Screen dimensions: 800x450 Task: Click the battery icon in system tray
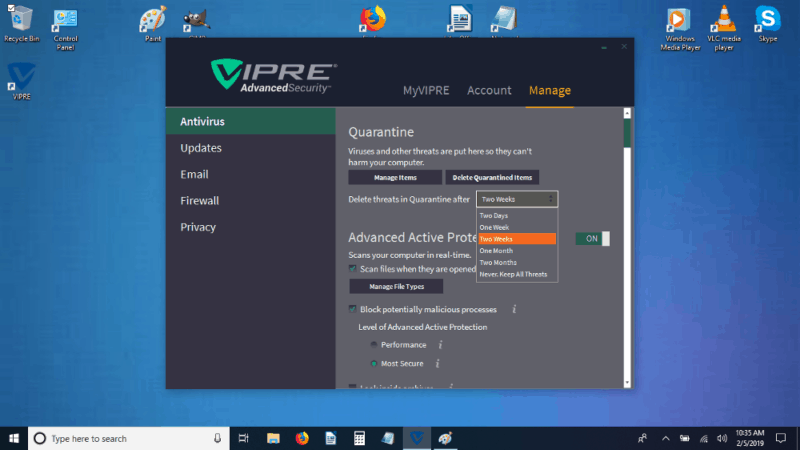click(x=685, y=438)
